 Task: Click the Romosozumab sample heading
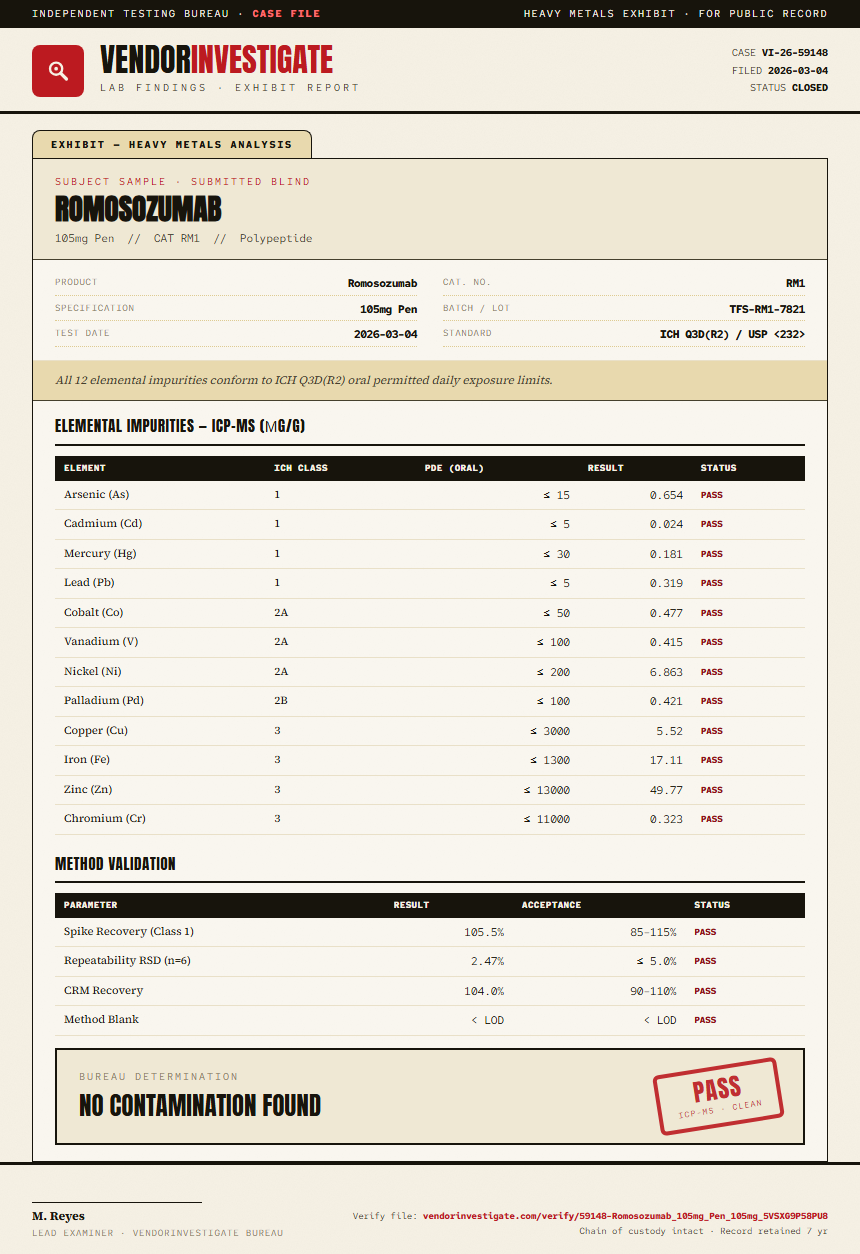pyautogui.click(x=138, y=209)
